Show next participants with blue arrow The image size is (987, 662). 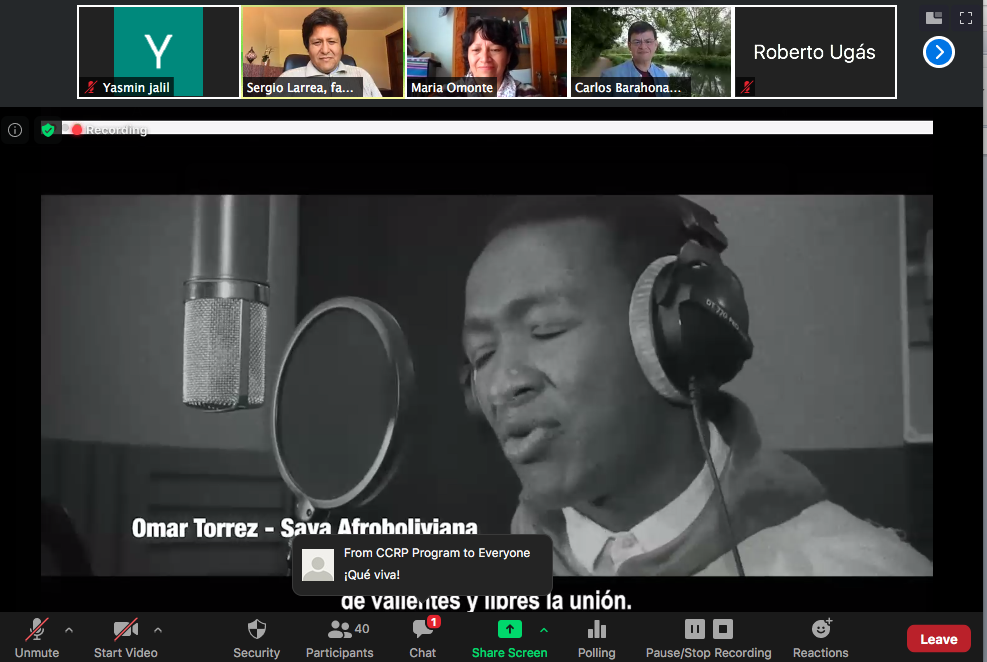tap(938, 52)
